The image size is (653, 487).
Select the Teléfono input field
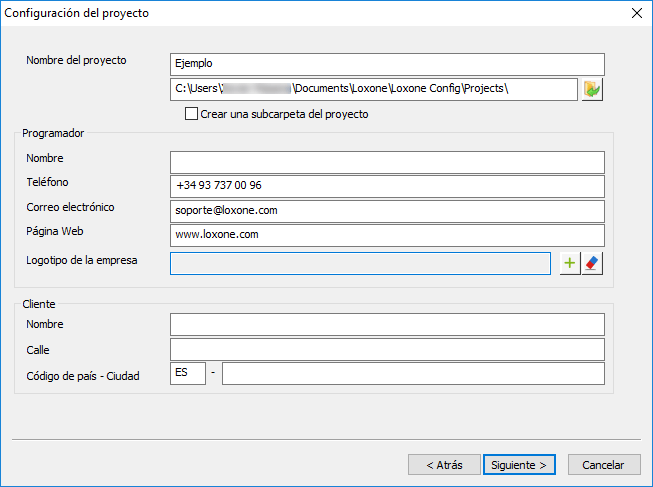point(387,186)
